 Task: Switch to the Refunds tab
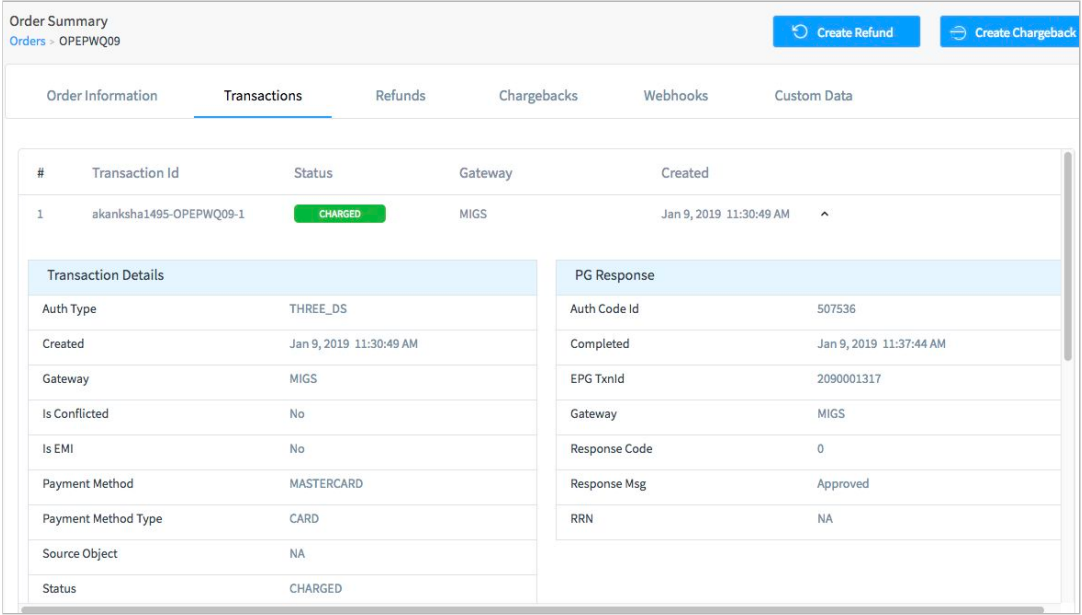[400, 96]
